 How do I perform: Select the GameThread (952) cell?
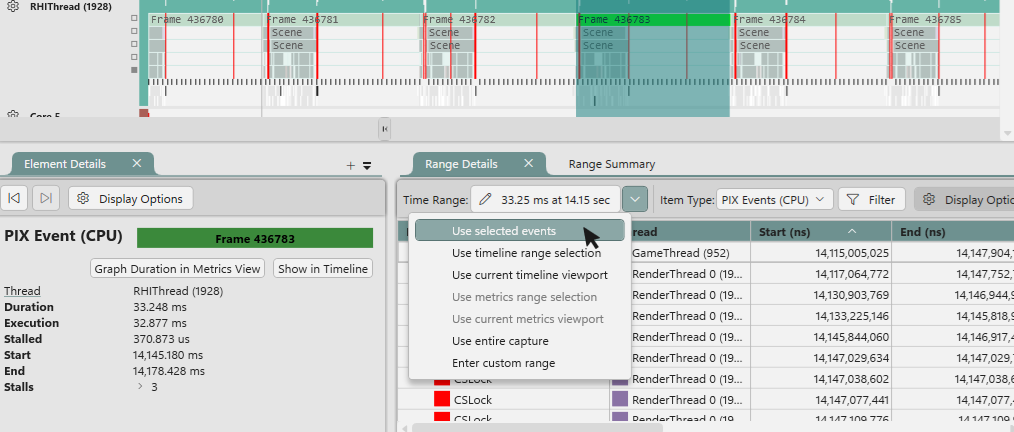tap(680, 253)
